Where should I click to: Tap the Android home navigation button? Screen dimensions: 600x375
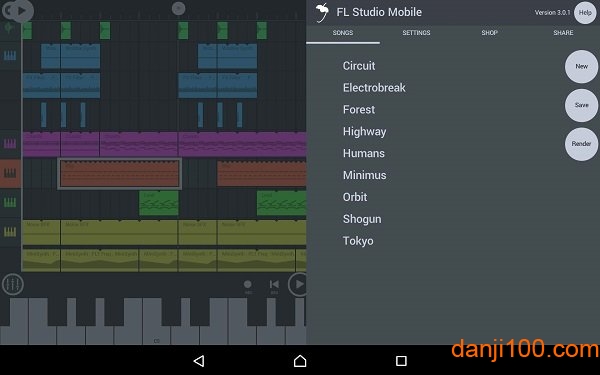[x=300, y=360]
